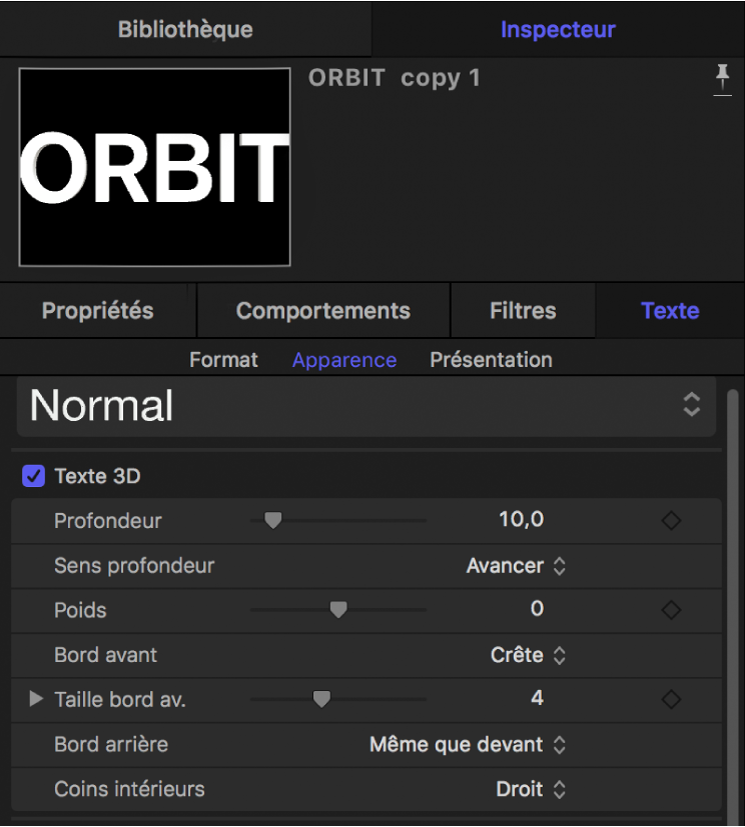Expand the Taille bord av. disclosure triangle

click(x=36, y=699)
